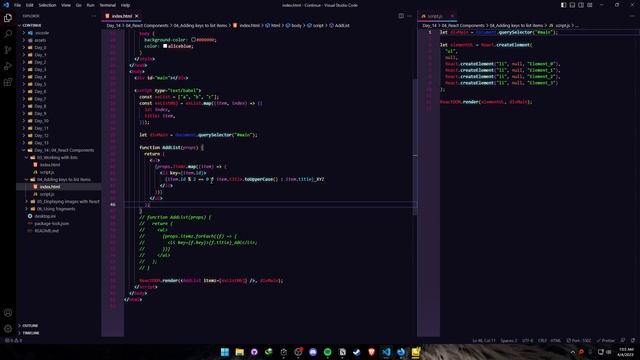Open the View menu
Screen dimensions: 640x360
click(x=66, y=5)
